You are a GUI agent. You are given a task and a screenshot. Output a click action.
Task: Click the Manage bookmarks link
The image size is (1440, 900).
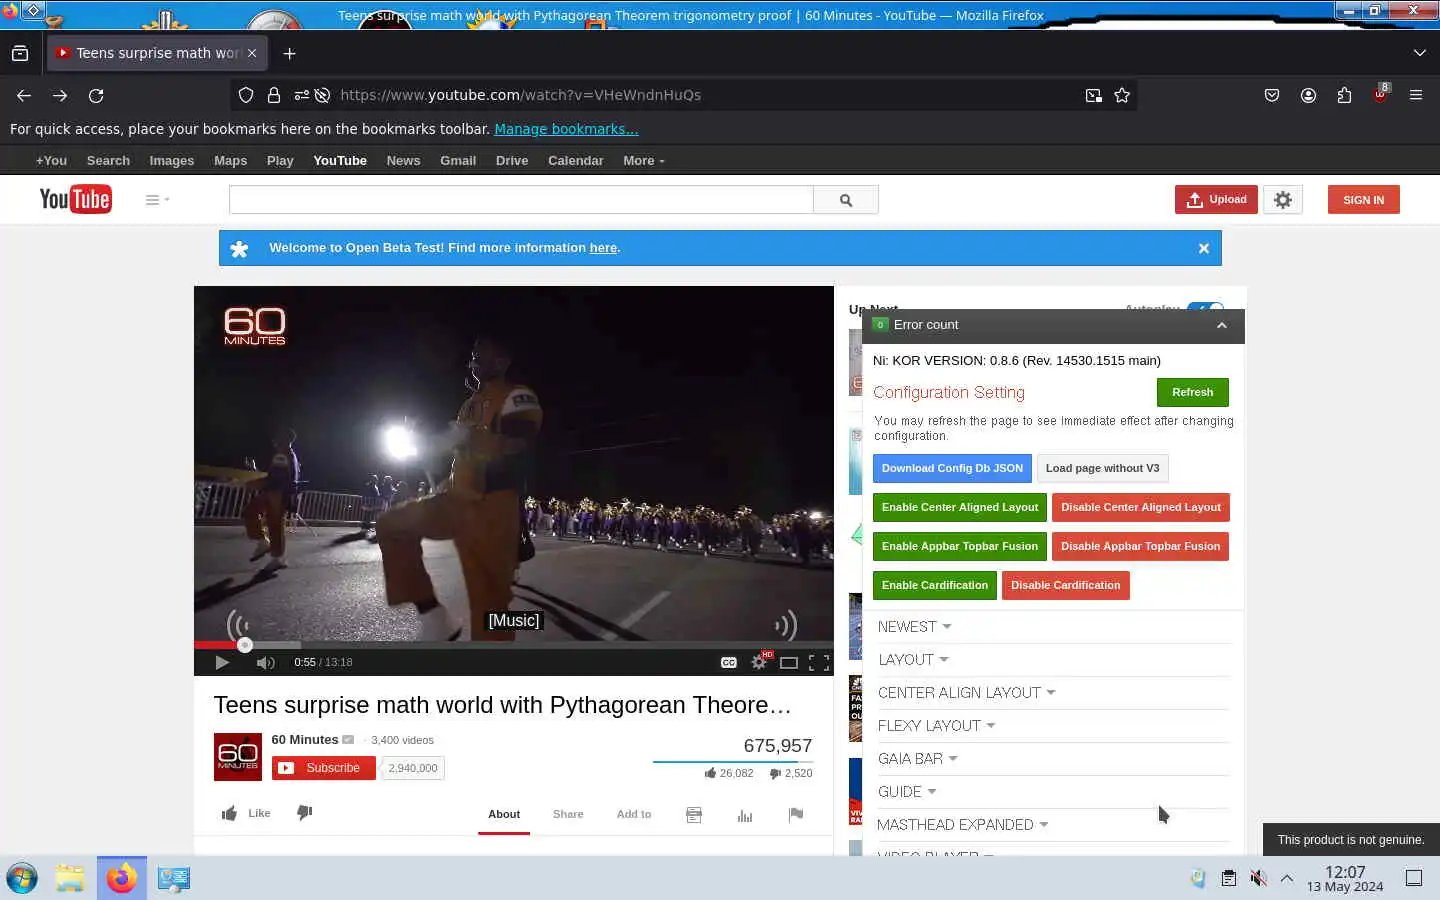[566, 129]
